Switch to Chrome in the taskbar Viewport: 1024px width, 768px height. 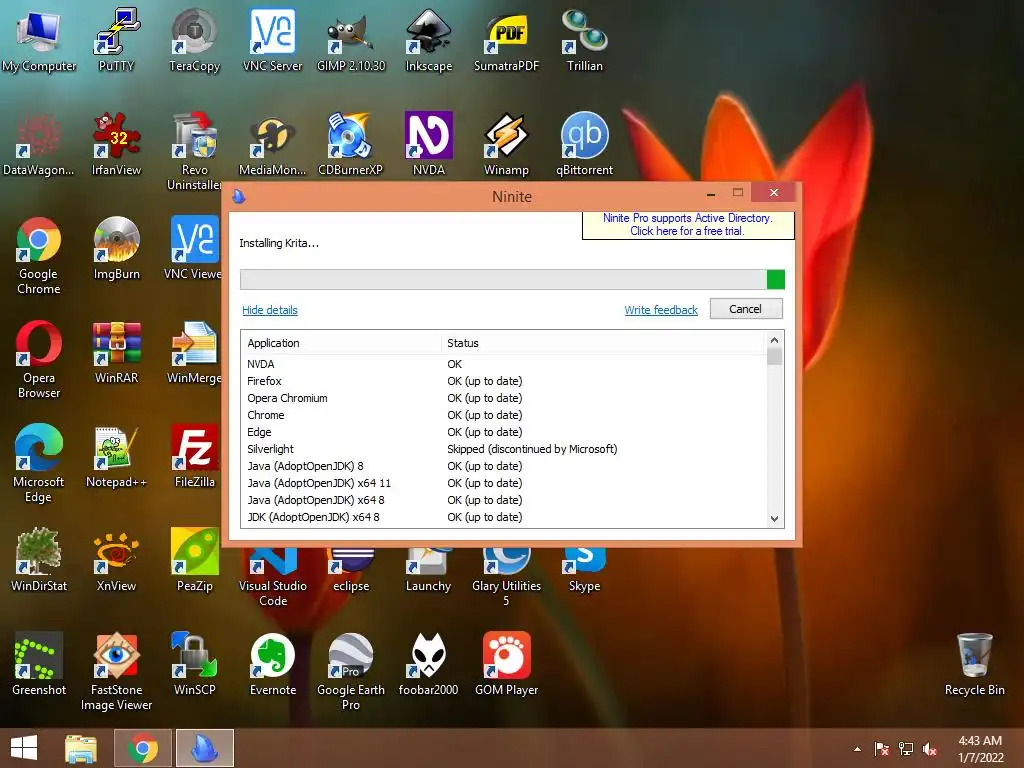[143, 748]
